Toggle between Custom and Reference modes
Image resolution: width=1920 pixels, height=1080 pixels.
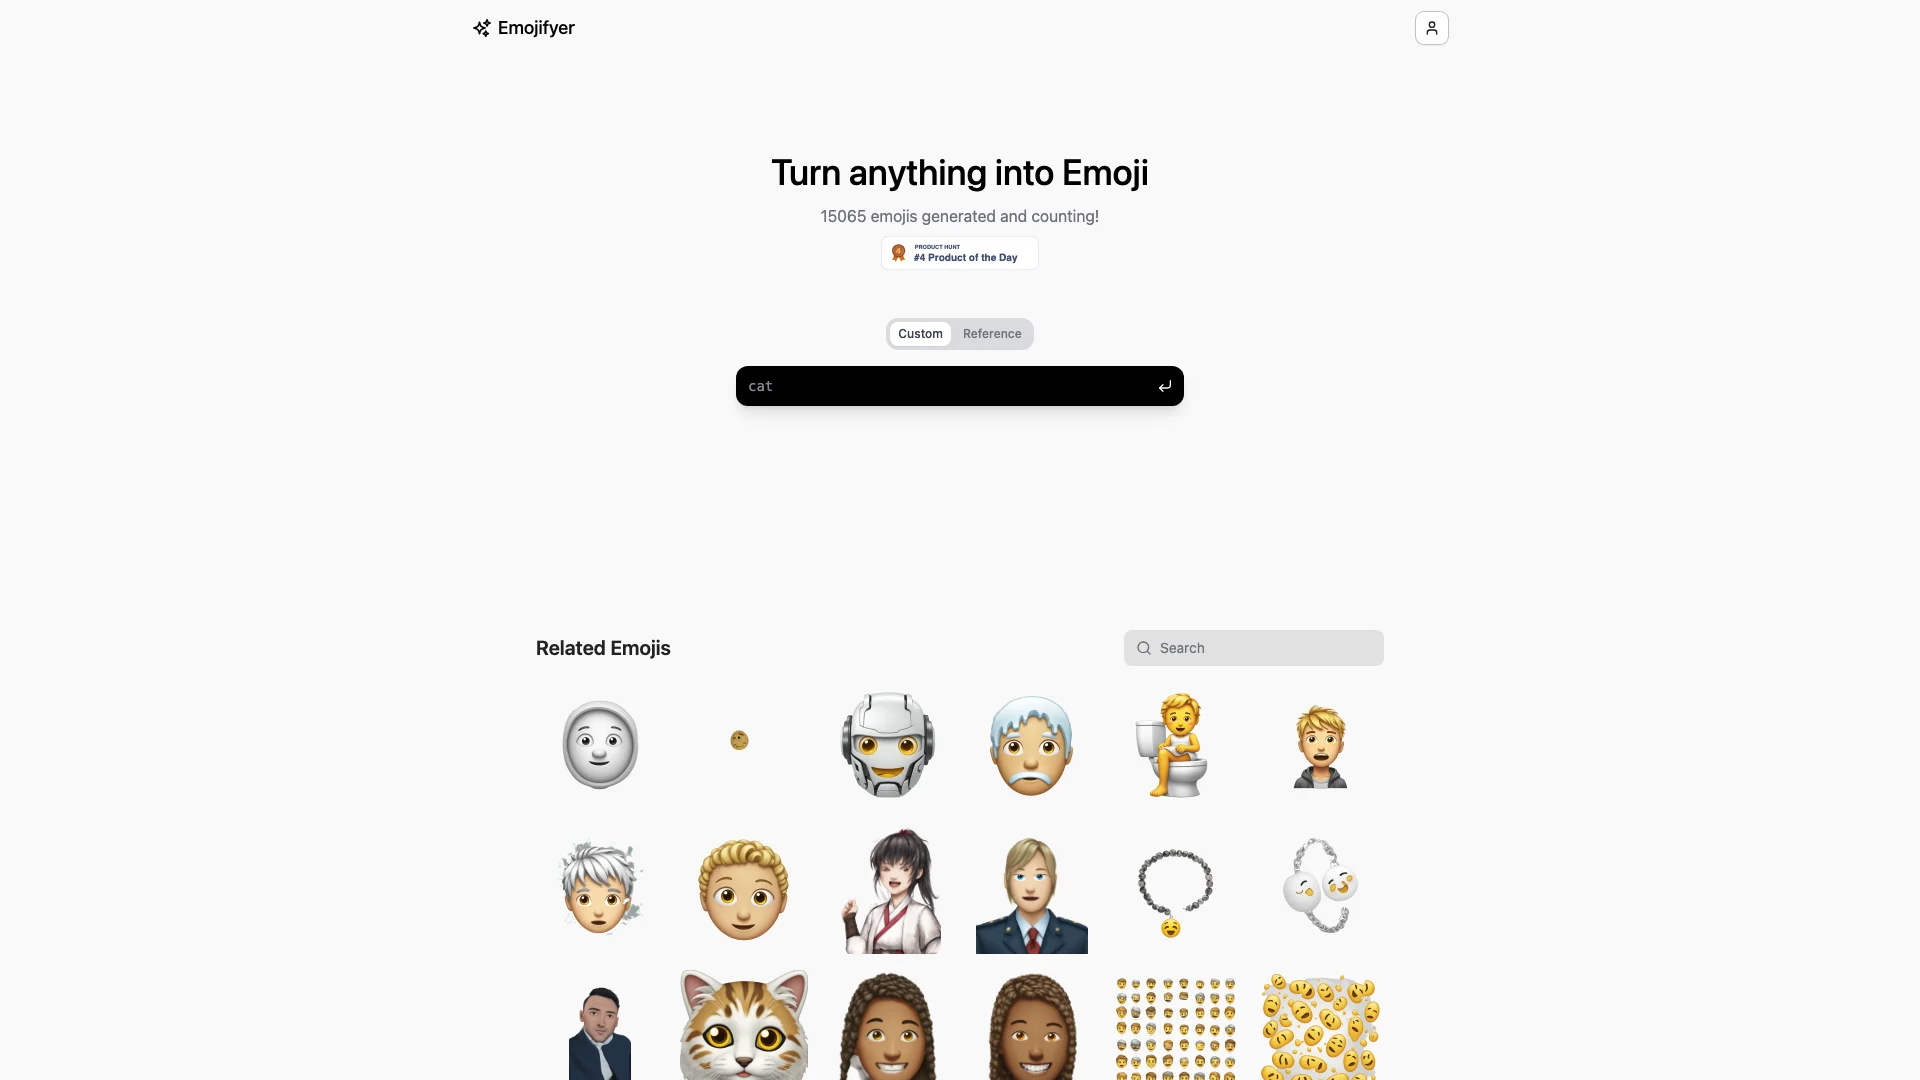(960, 334)
